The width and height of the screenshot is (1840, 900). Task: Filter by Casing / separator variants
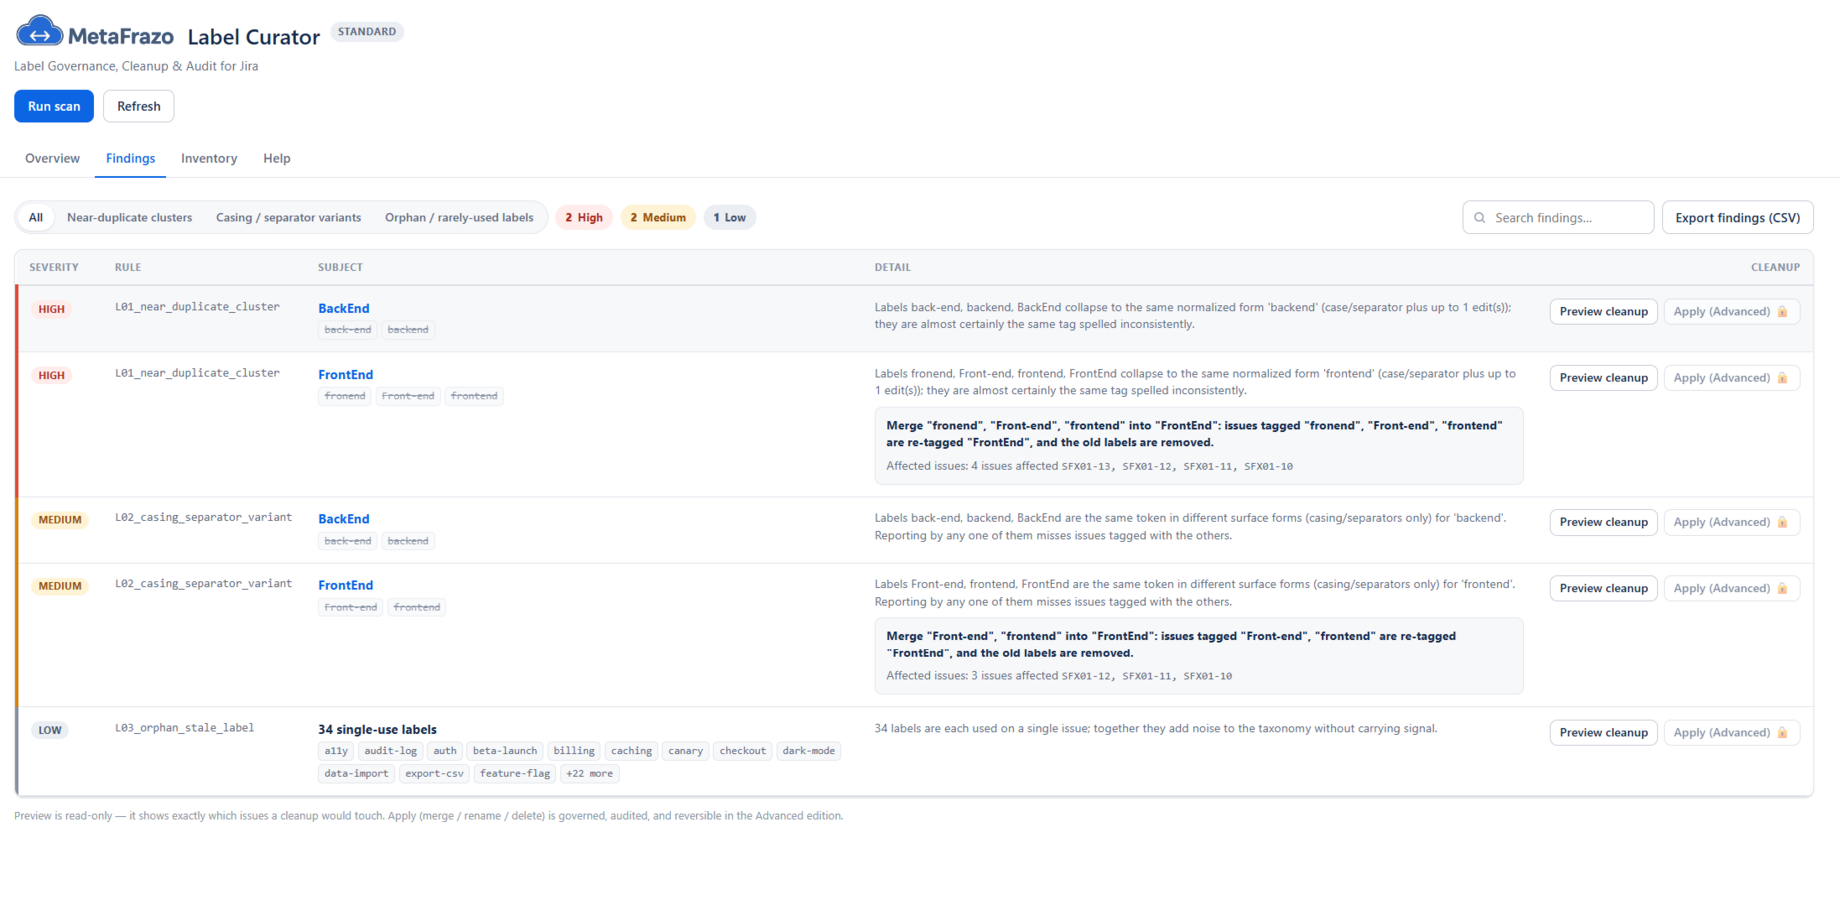(288, 218)
